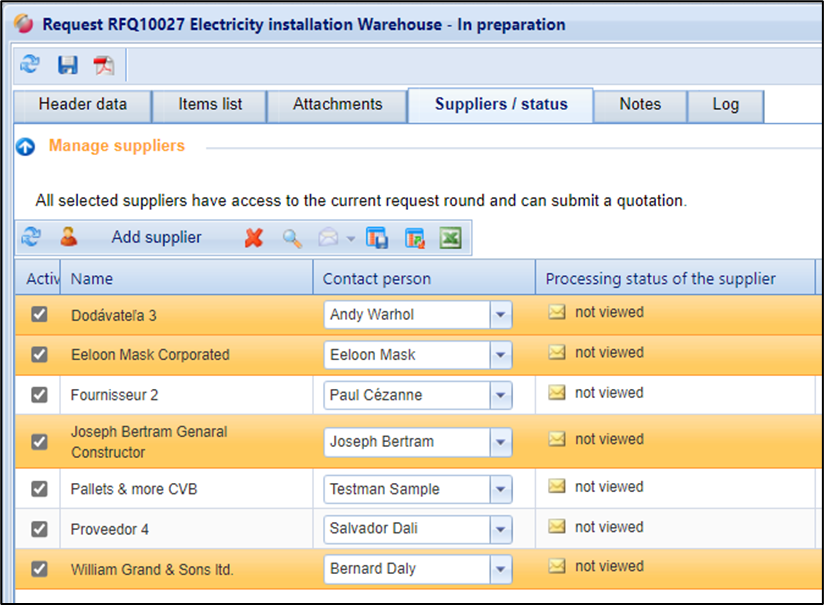Export supplier list to Excel
This screenshot has height=605, width=824.
coord(450,238)
